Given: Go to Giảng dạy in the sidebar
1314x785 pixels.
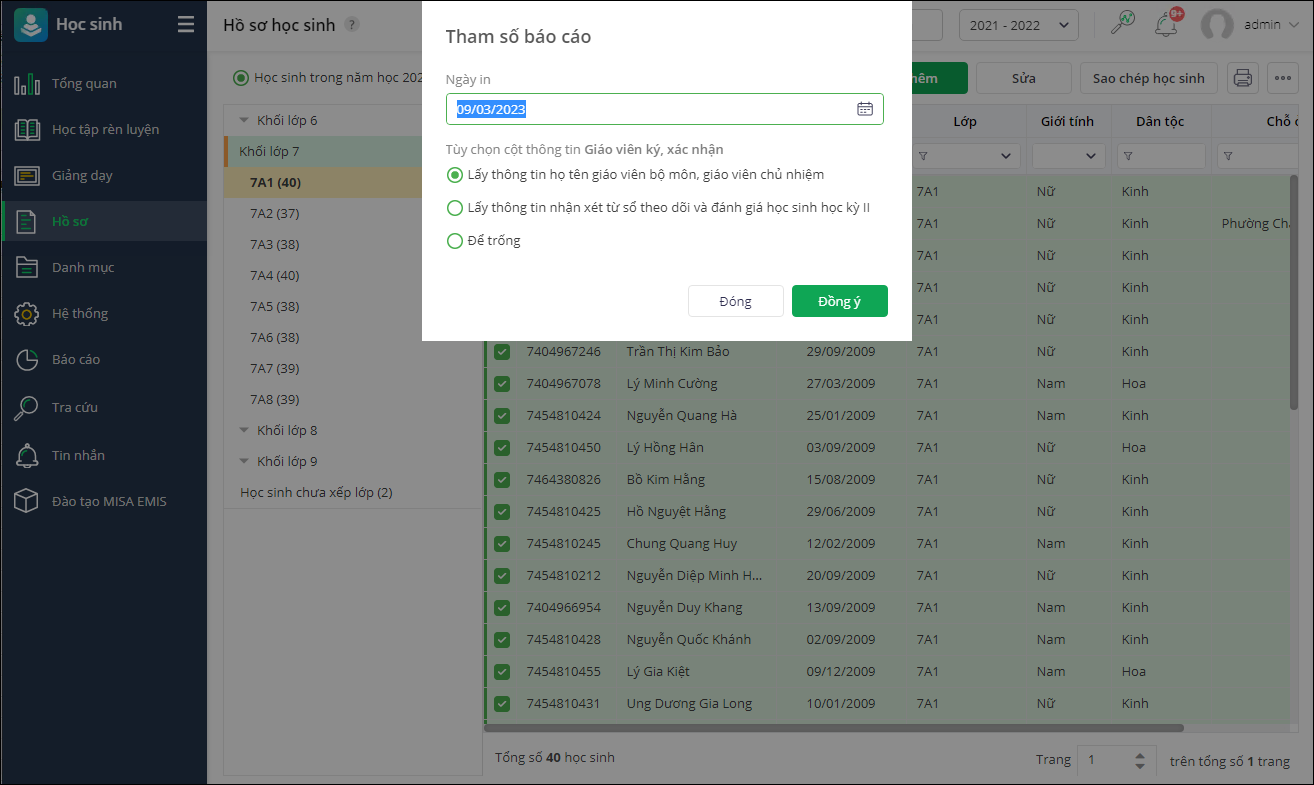Looking at the screenshot, I should point(104,175).
